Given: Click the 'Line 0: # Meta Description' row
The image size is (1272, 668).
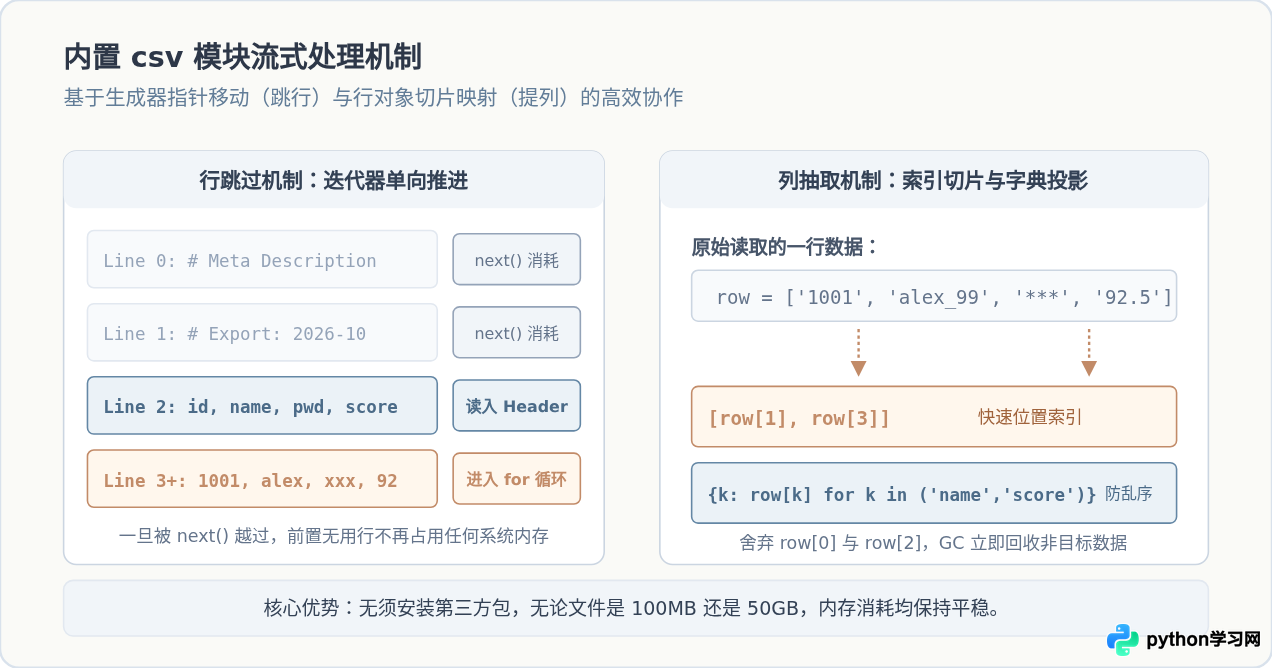Looking at the screenshot, I should pyautogui.click(x=262, y=260).
